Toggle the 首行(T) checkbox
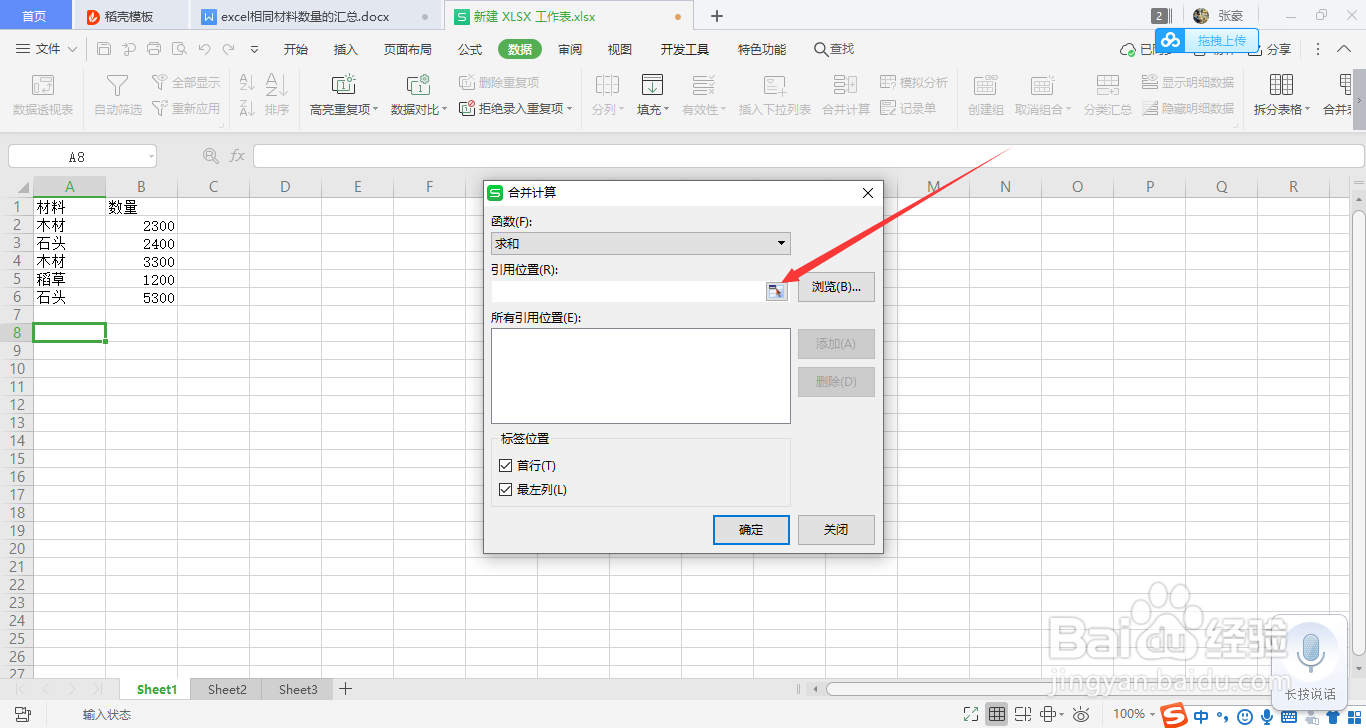 505,466
